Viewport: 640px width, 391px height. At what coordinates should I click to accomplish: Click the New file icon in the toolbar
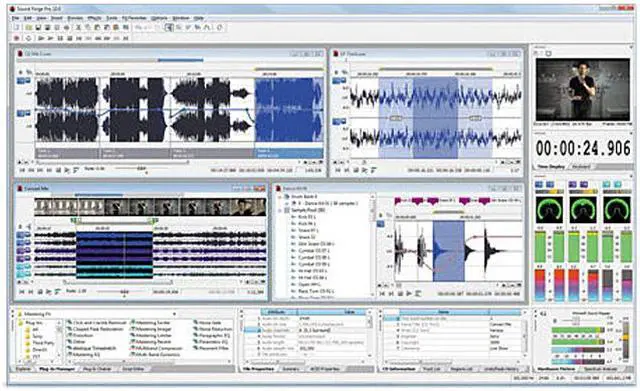coord(17,27)
